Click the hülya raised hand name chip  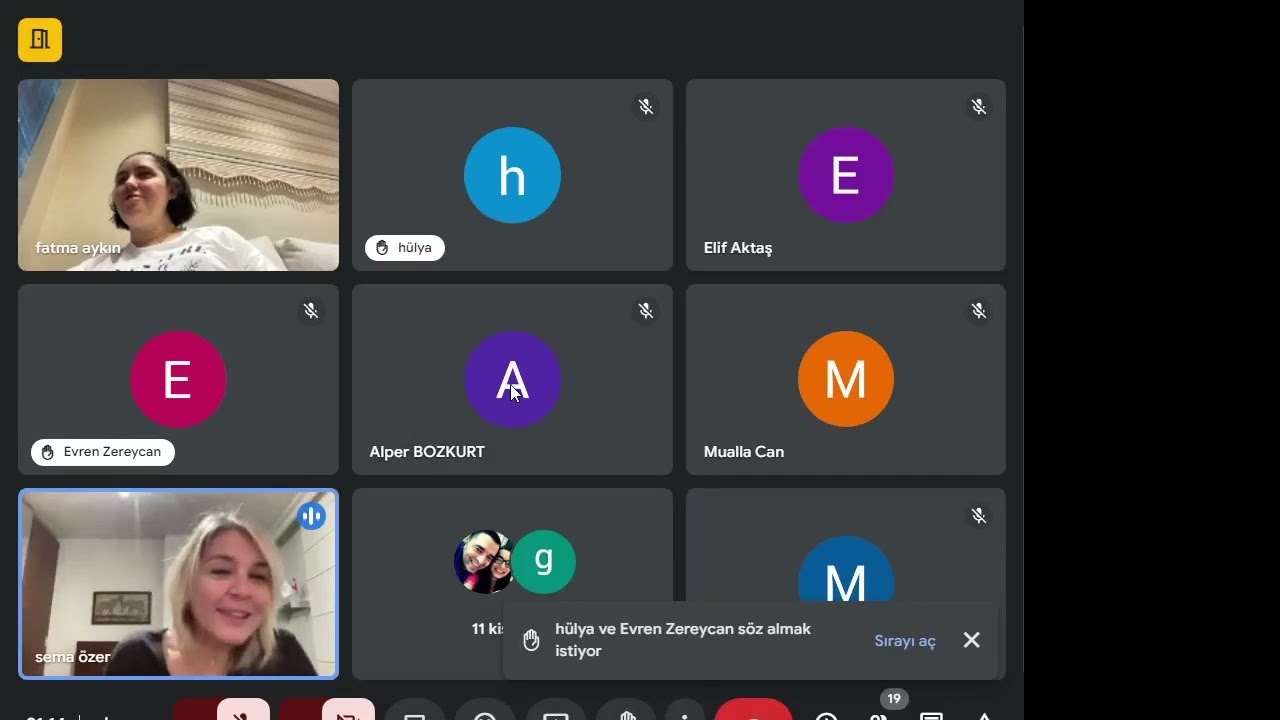405,248
